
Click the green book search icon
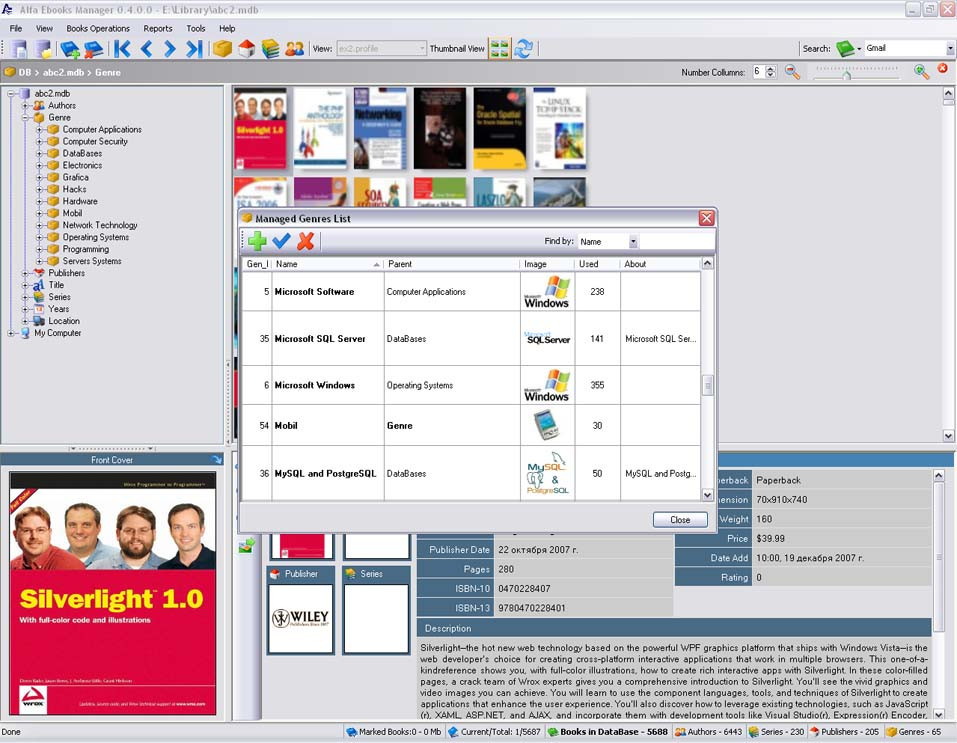tap(845, 49)
